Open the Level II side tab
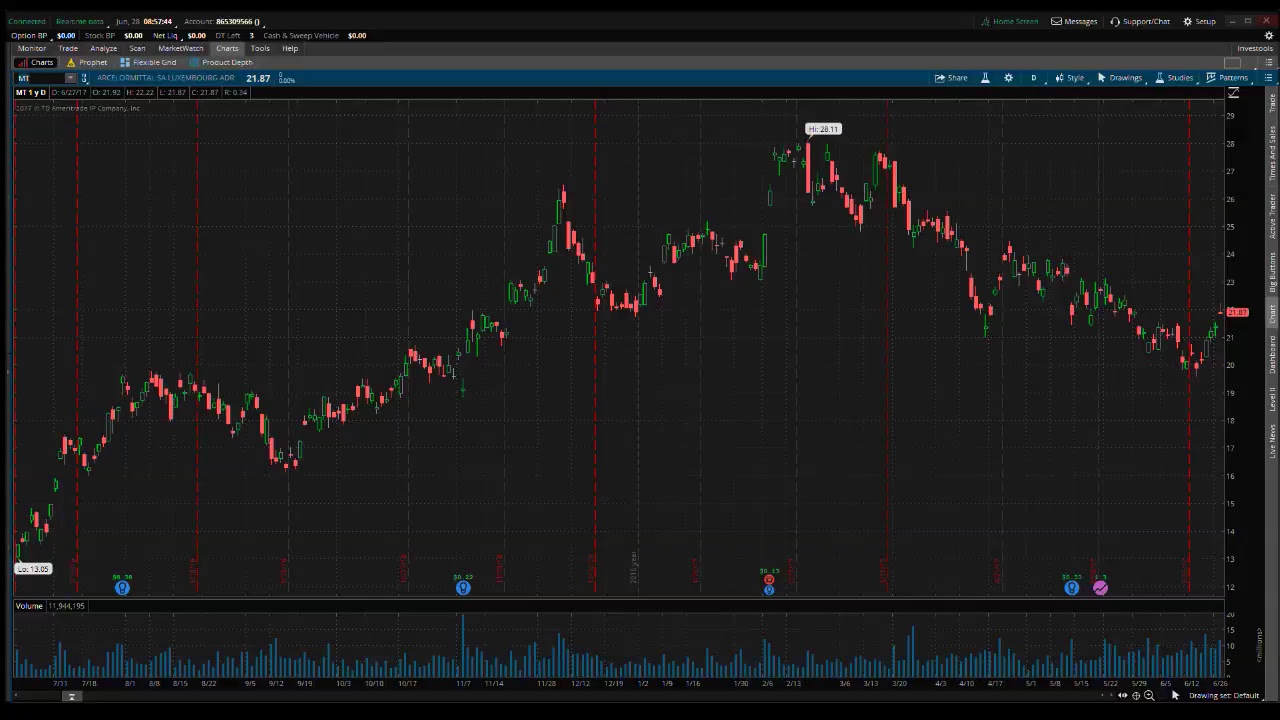 (1273, 399)
